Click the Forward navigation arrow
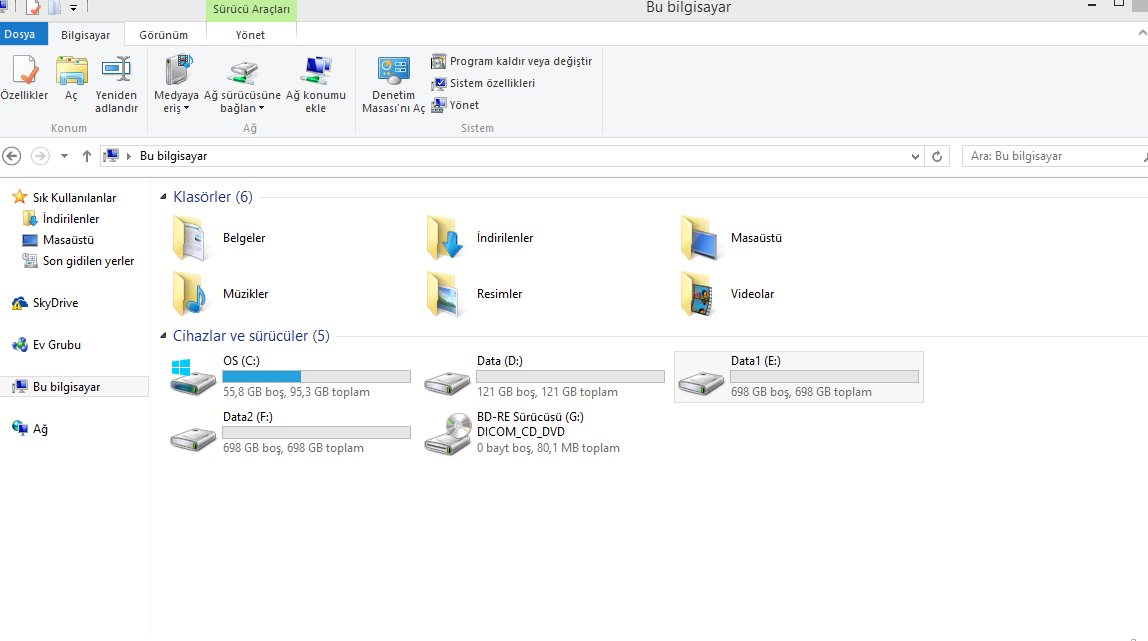Screen dimensions: 1148x641 point(40,156)
